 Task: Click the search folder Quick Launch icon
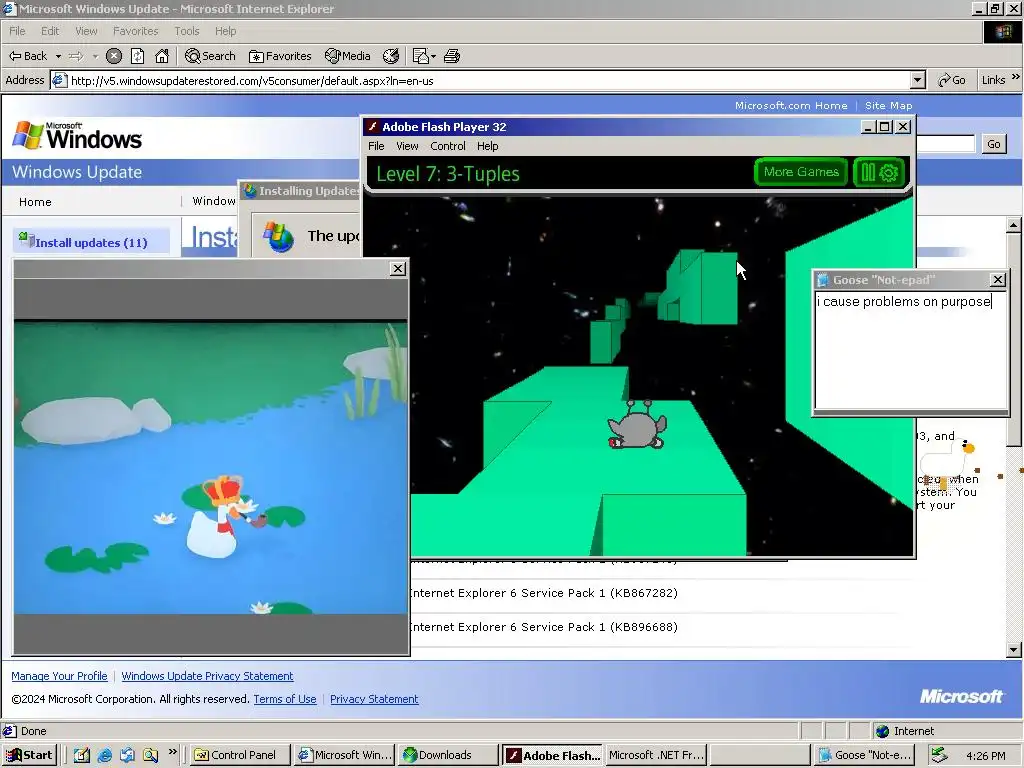click(x=151, y=755)
